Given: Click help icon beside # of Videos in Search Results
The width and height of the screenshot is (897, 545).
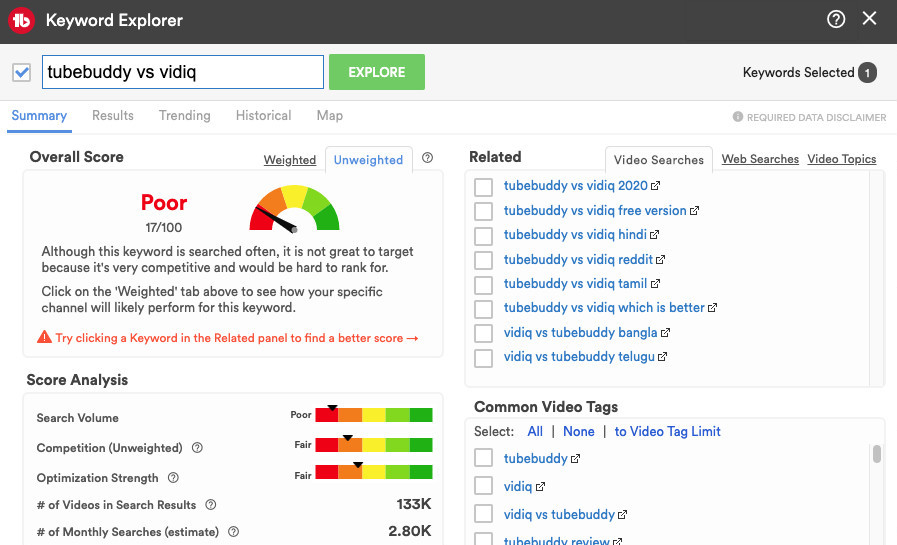Looking at the screenshot, I should (211, 504).
